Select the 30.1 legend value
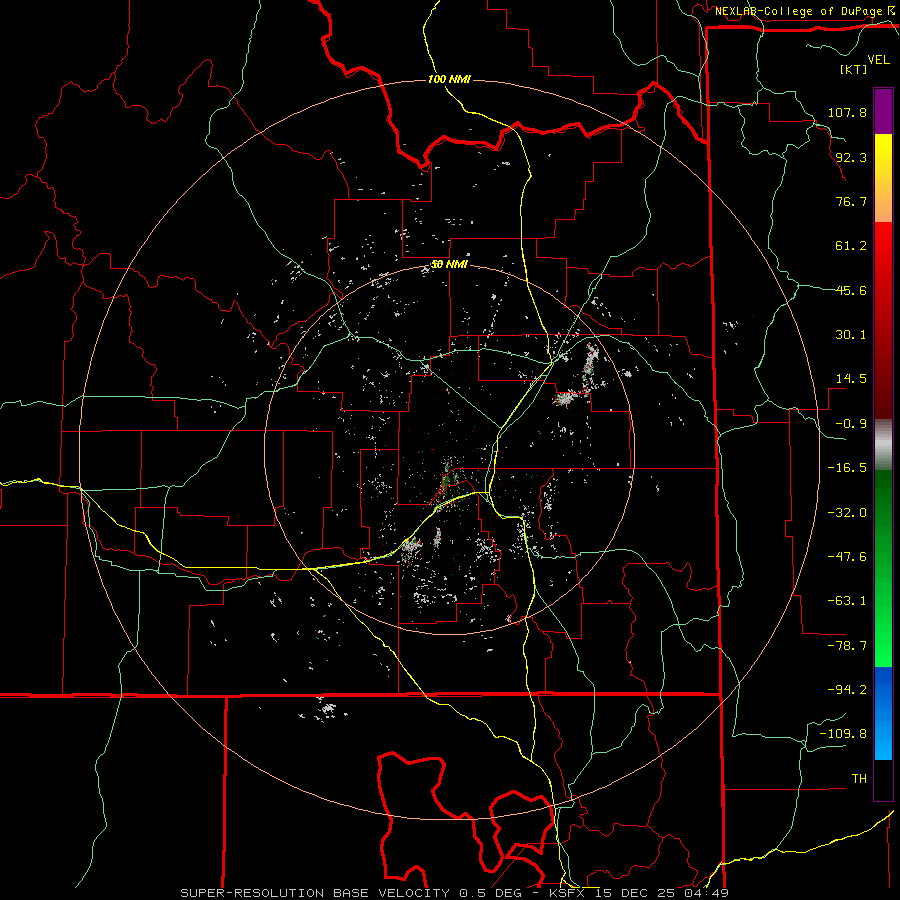The width and height of the screenshot is (900, 900). click(x=851, y=335)
